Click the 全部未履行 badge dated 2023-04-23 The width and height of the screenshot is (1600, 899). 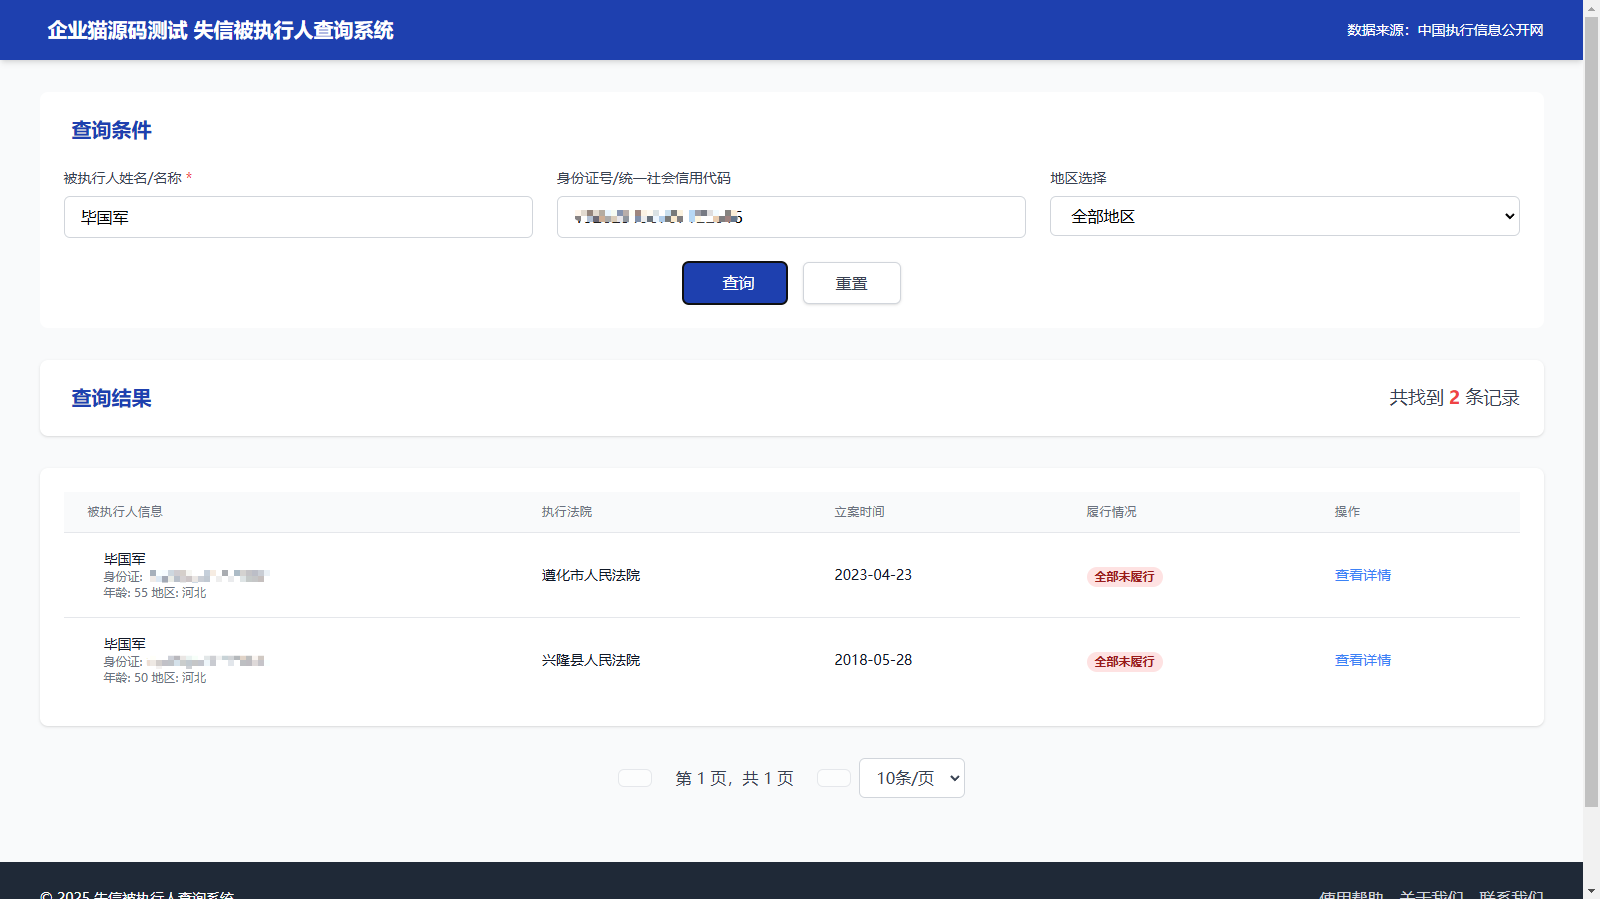1124,576
